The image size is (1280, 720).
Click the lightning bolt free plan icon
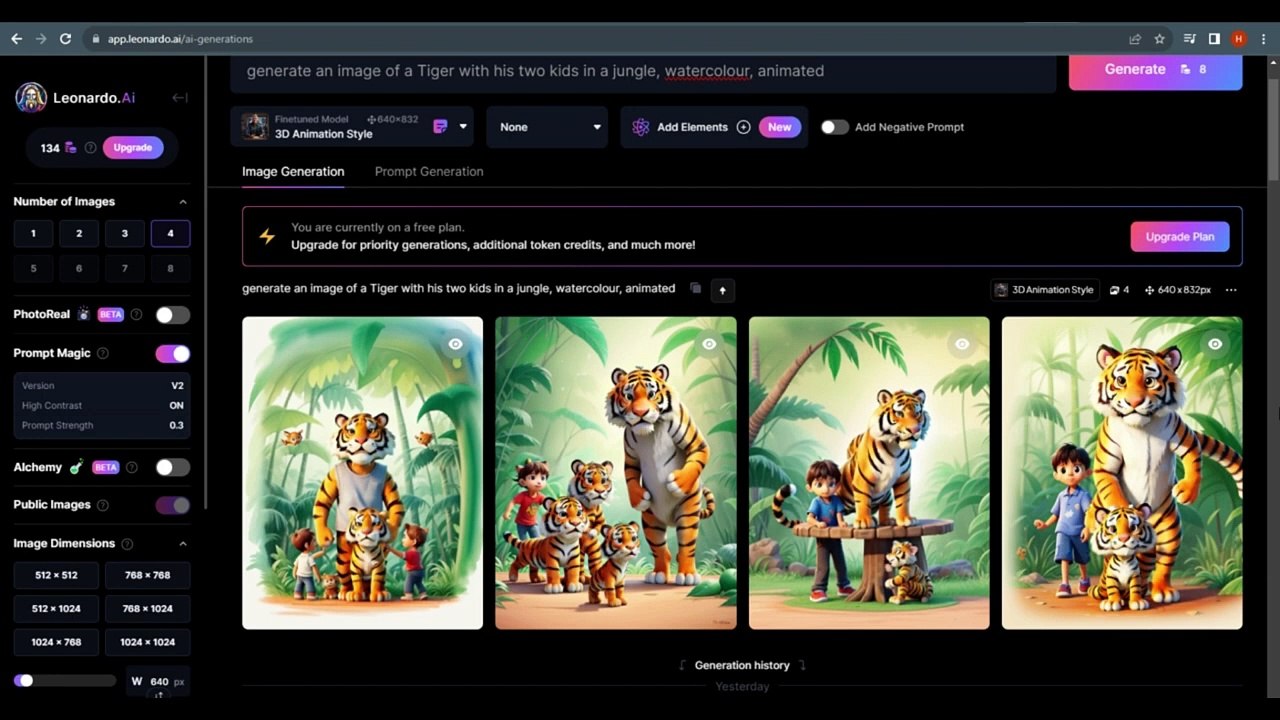click(267, 236)
